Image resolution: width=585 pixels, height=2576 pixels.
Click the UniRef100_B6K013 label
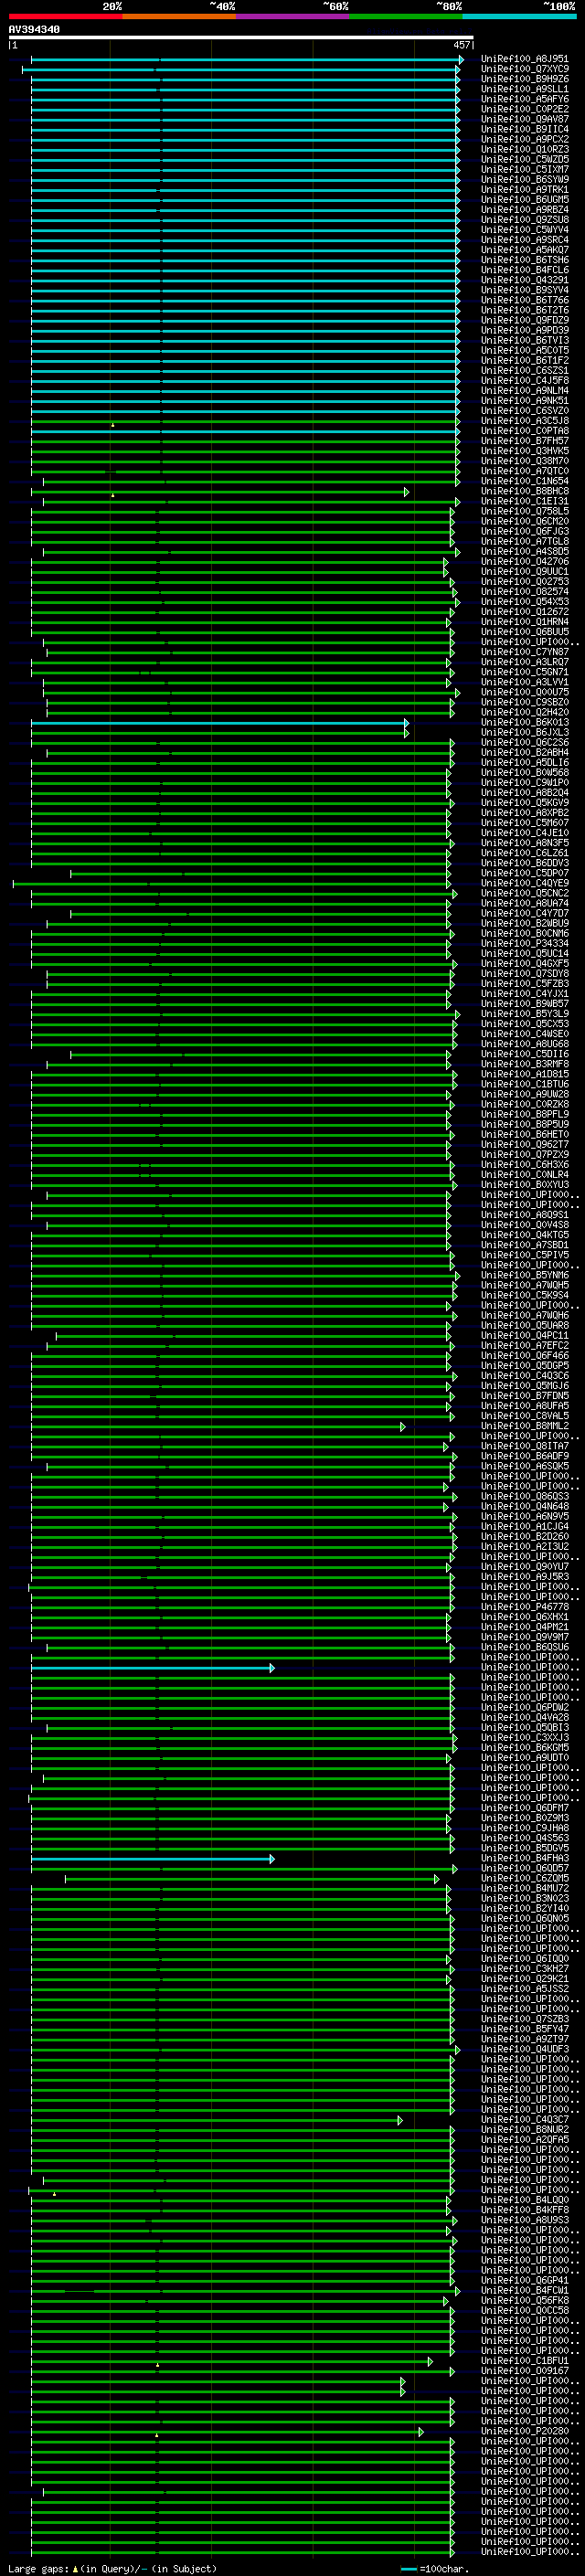pyautogui.click(x=524, y=722)
